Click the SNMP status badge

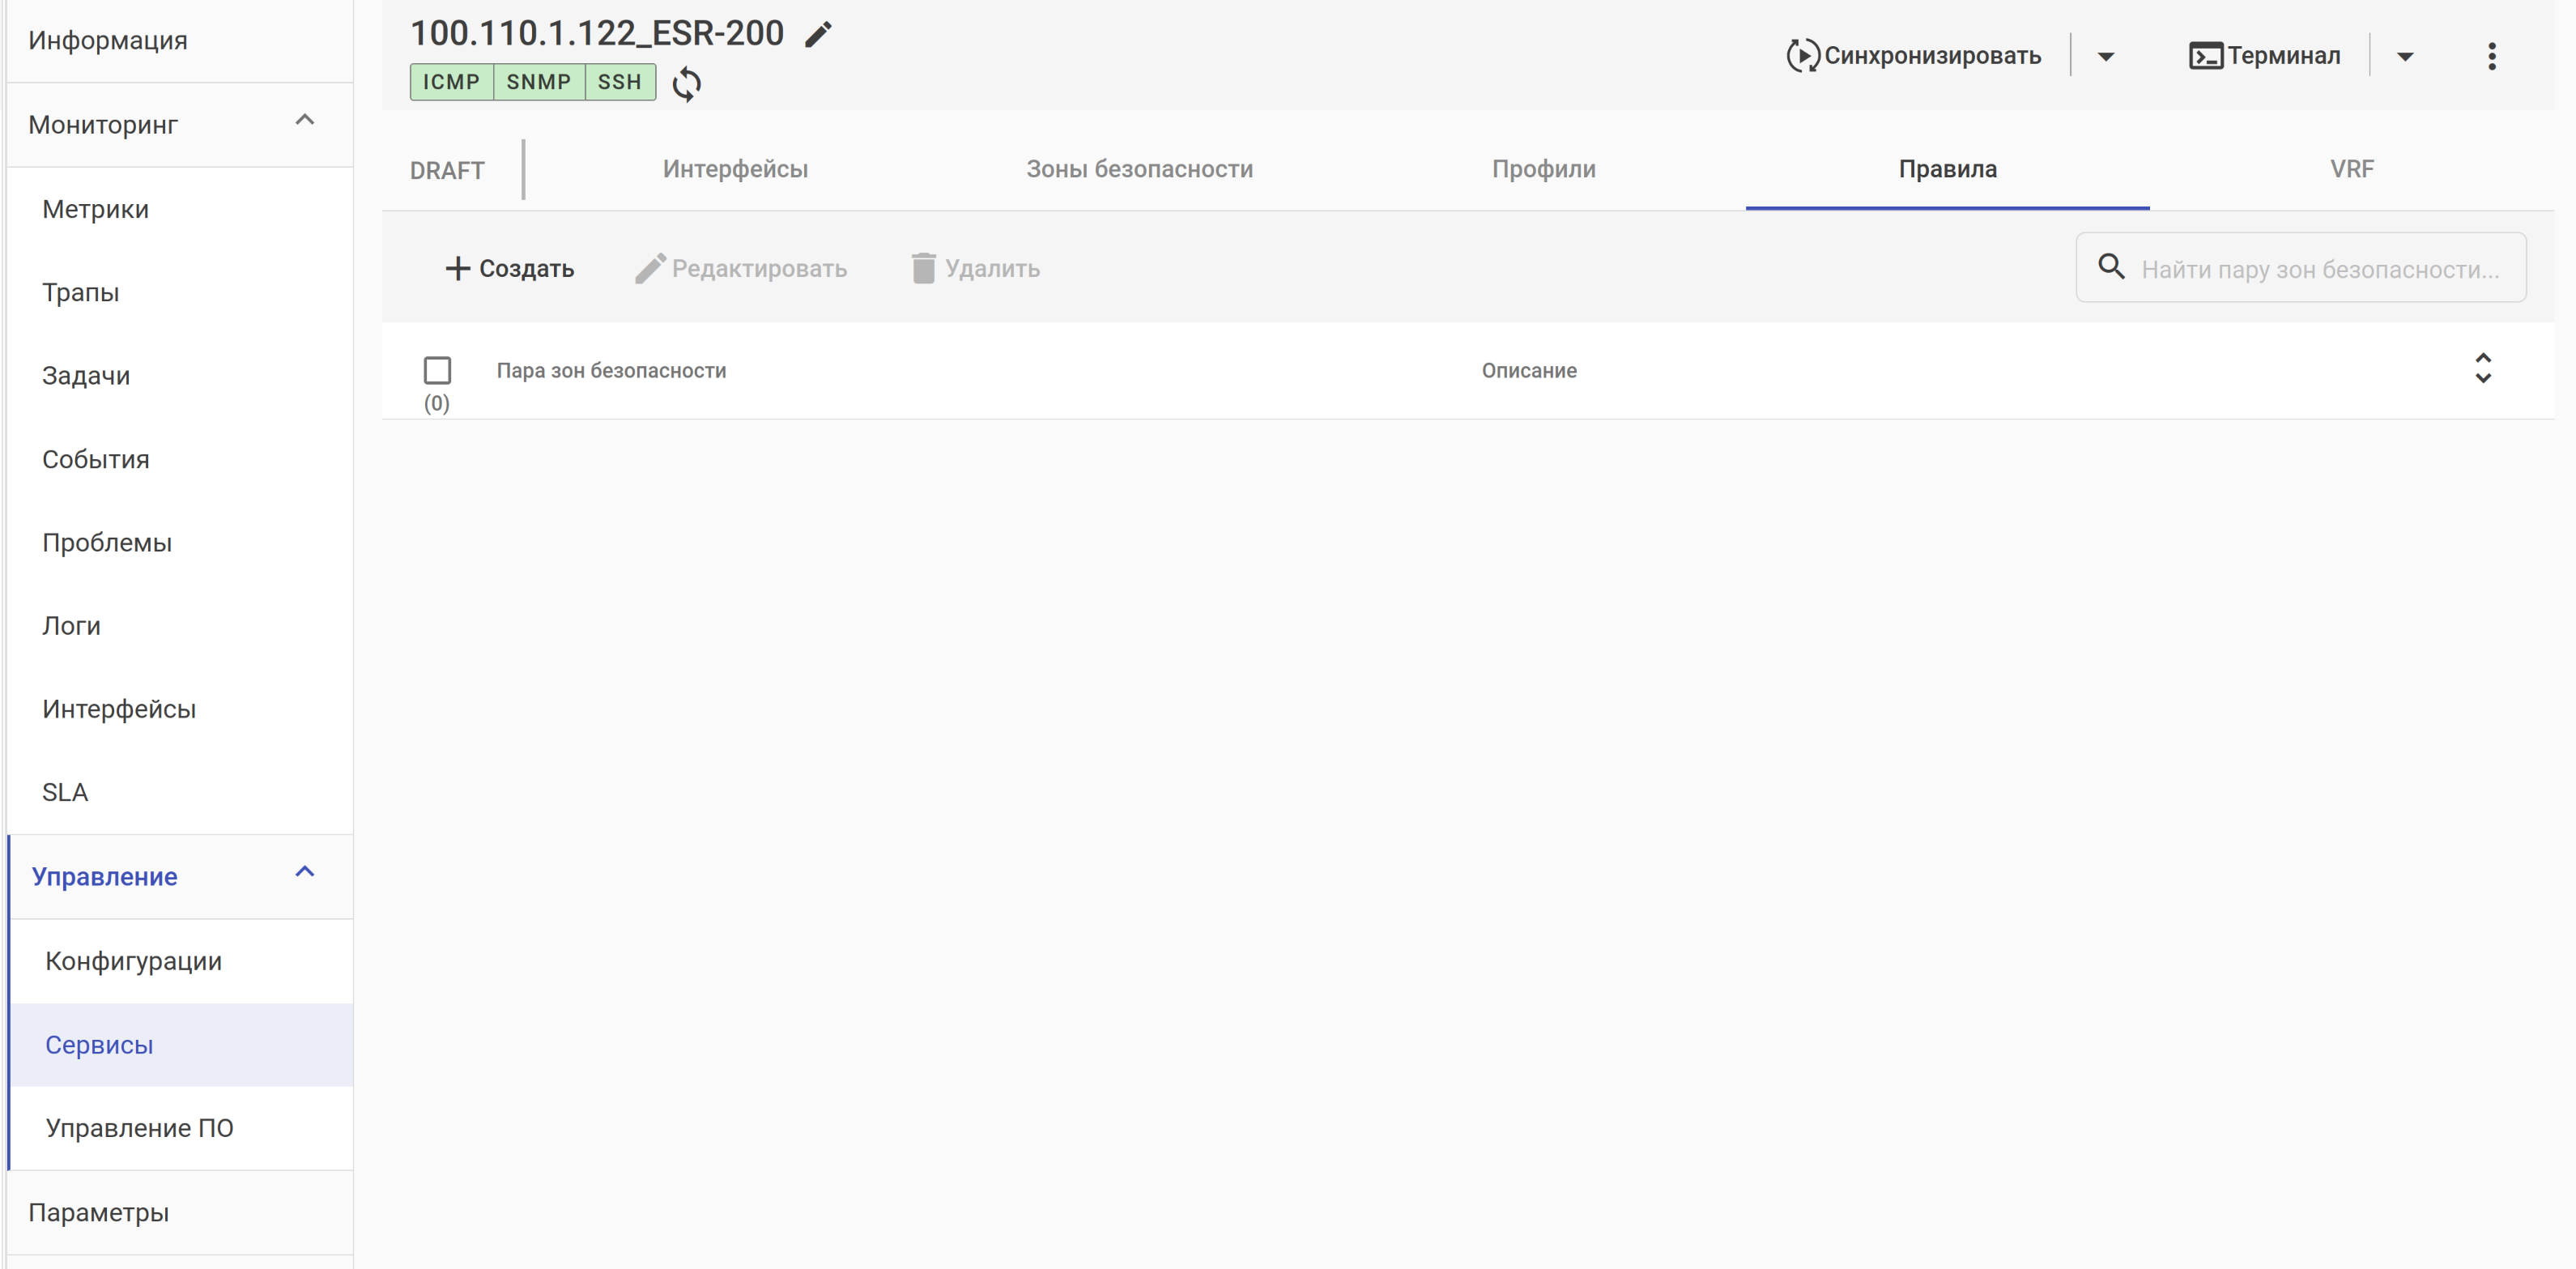point(538,82)
